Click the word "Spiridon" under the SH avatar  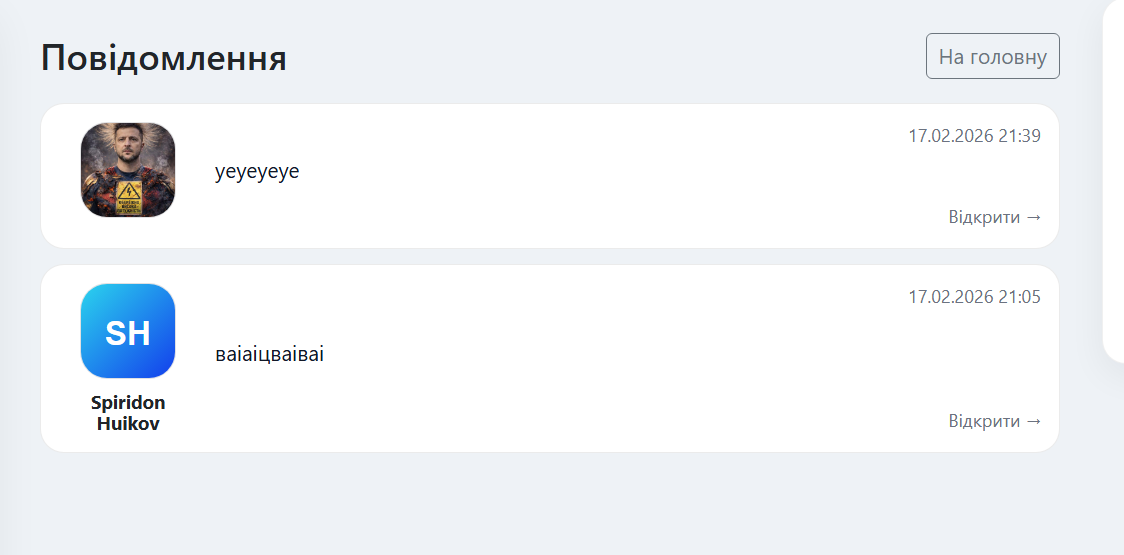tap(128, 403)
